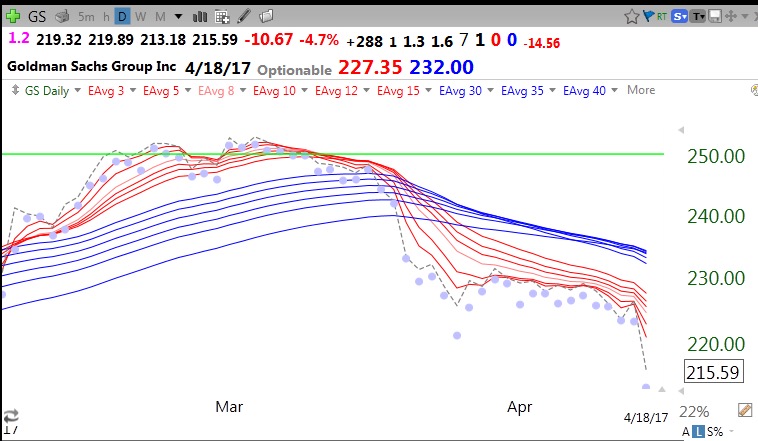The width and height of the screenshot is (758, 441).
Task: Open the EAvg 30 indicator menu
Action: click(490, 90)
